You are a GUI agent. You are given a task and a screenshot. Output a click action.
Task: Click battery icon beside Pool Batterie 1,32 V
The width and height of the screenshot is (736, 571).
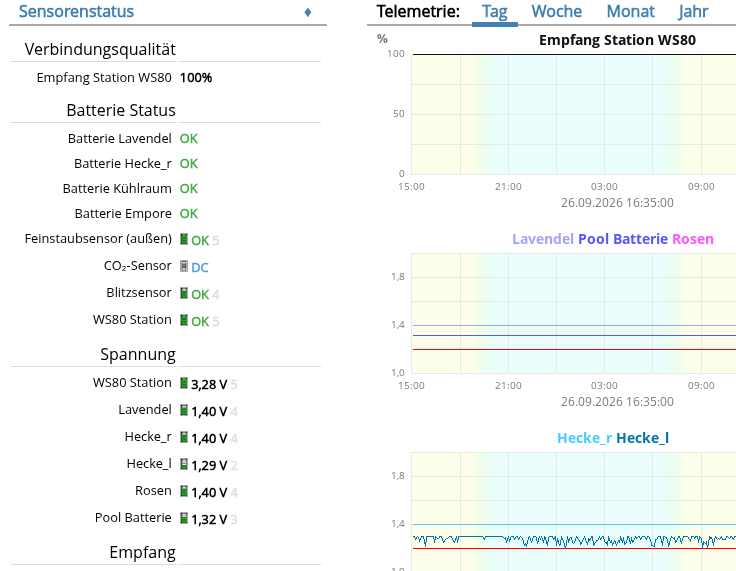pos(184,518)
